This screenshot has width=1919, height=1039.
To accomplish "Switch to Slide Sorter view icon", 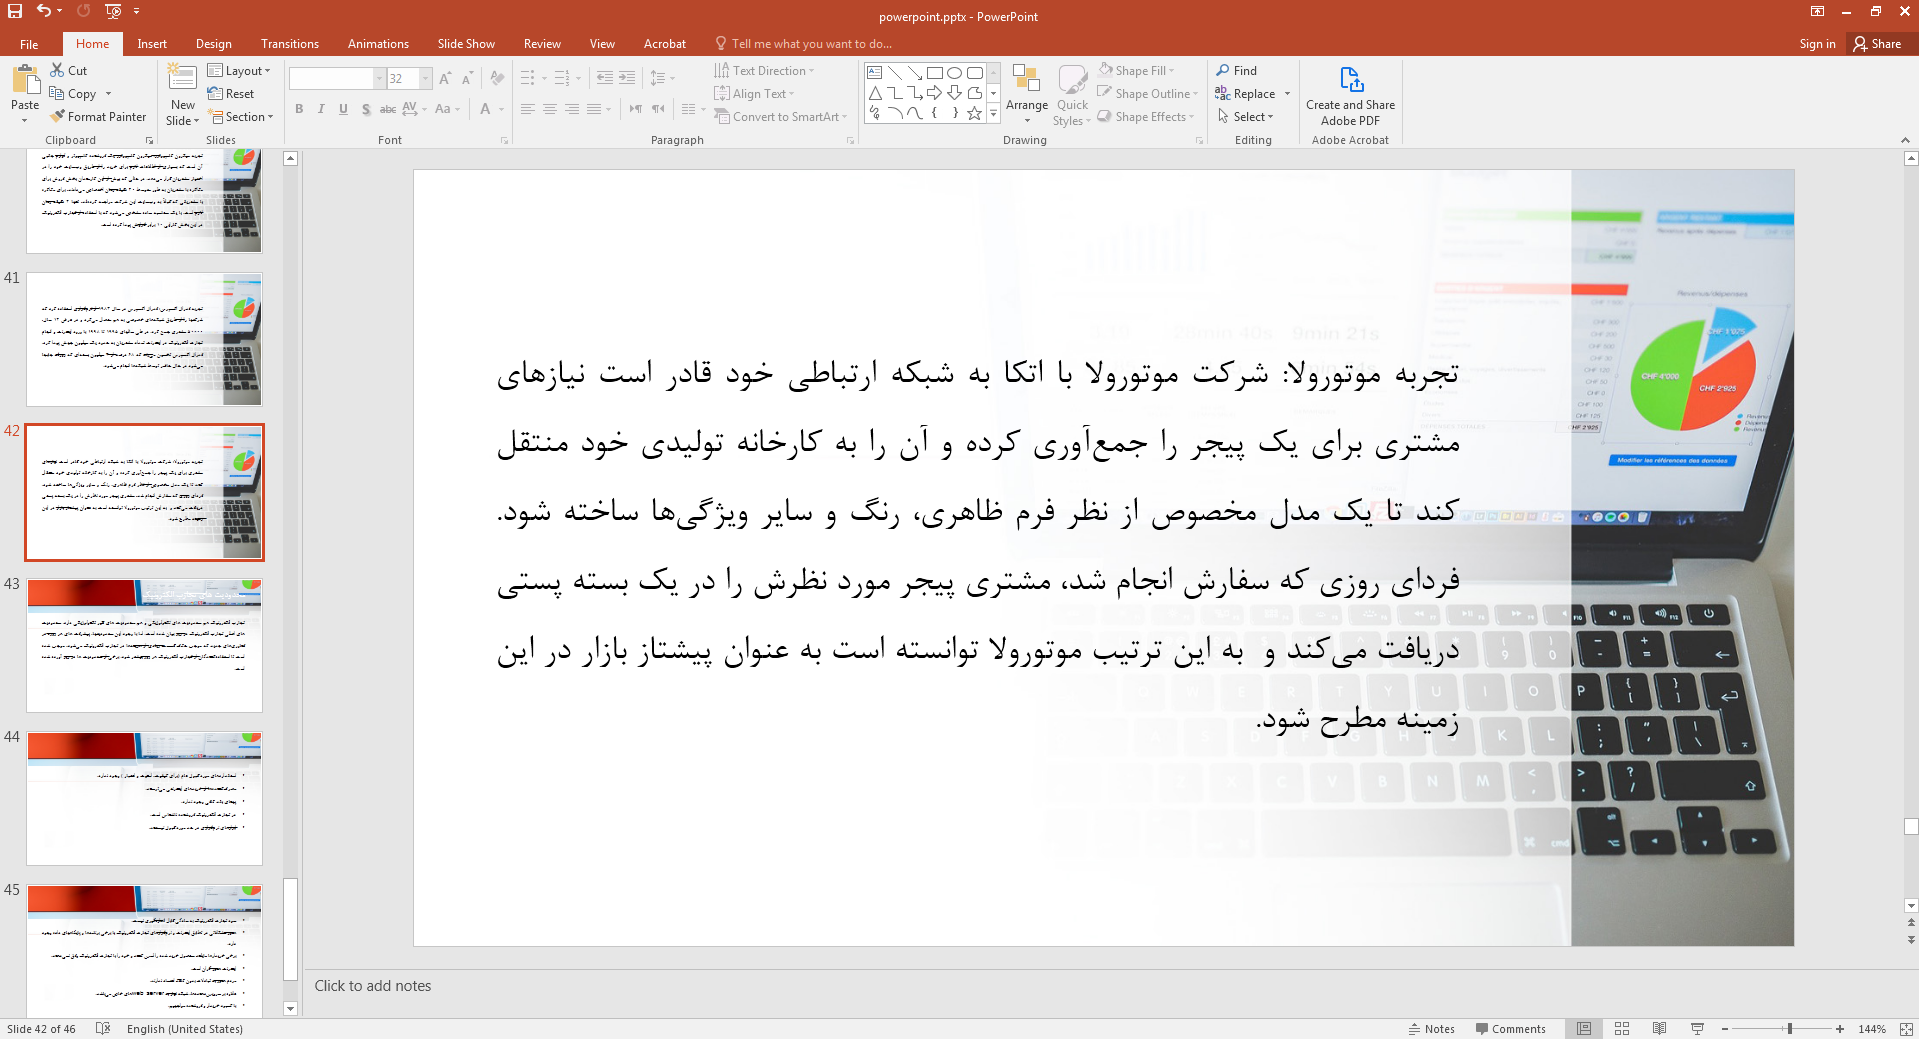I will point(1622,1028).
